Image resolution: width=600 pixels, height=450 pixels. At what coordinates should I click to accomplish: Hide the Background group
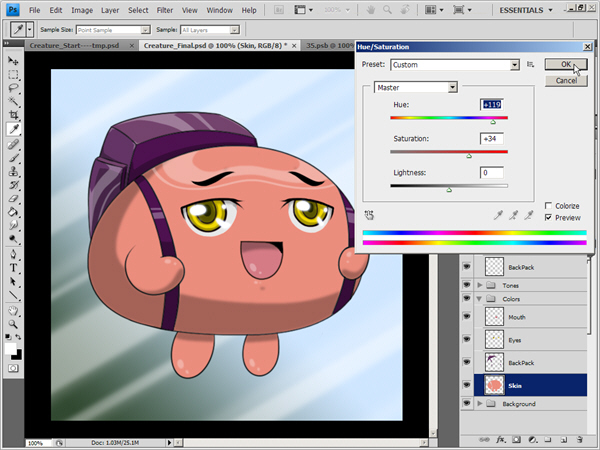pyautogui.click(x=466, y=403)
